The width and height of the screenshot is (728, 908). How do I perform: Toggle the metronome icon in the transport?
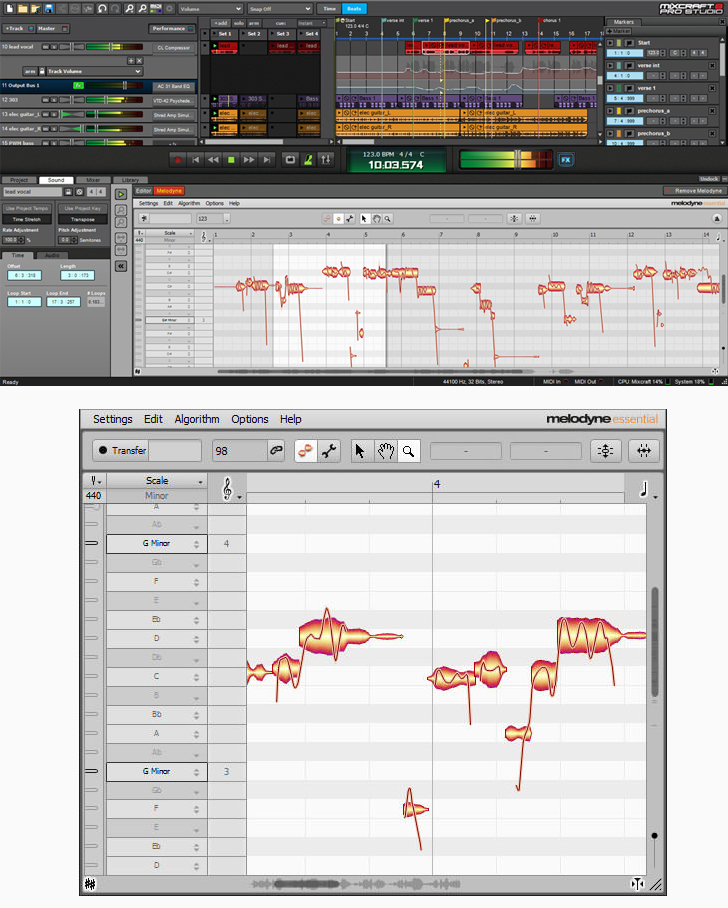[308, 160]
